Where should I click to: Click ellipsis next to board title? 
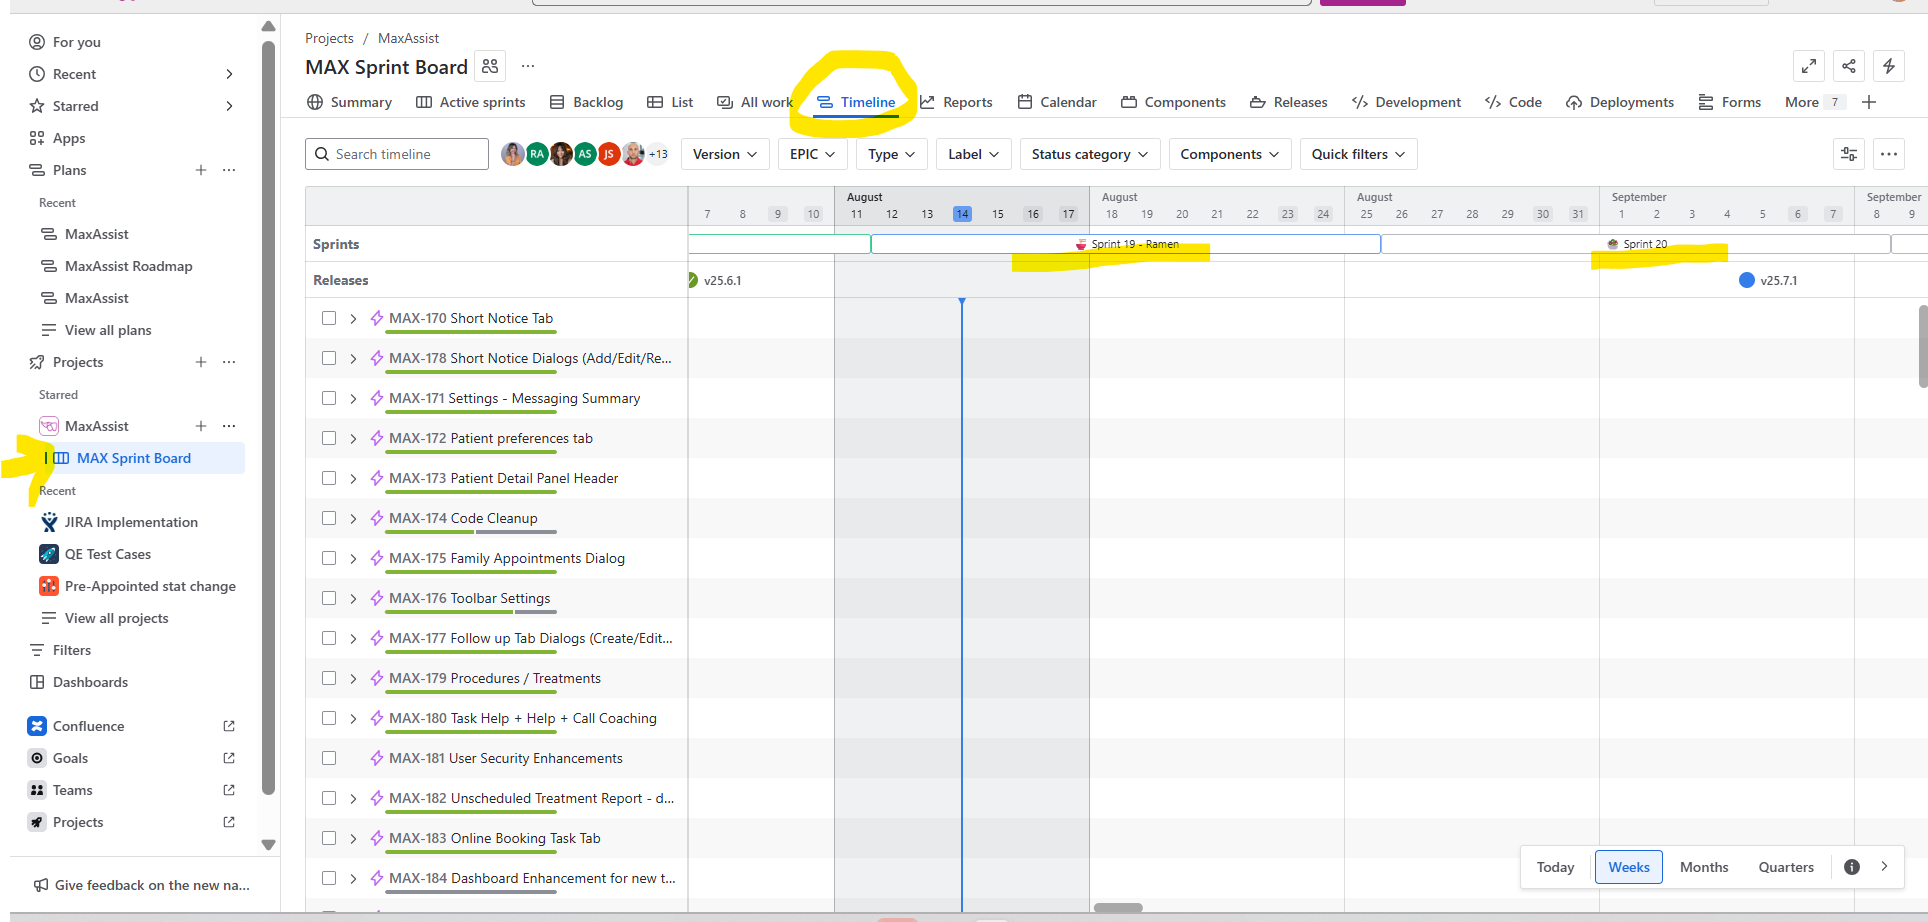(528, 66)
